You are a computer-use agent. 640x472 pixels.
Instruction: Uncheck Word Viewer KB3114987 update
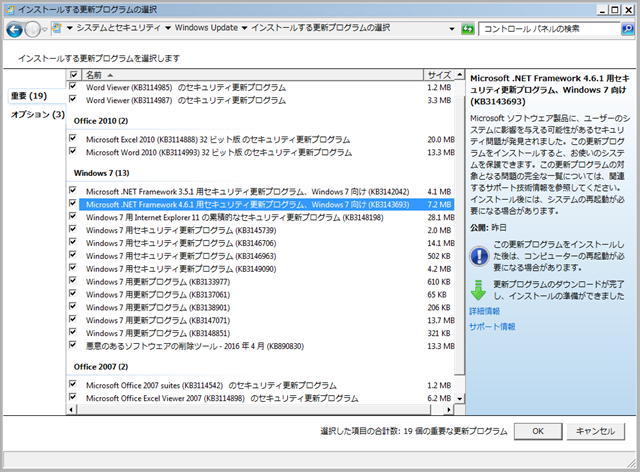click(x=73, y=99)
